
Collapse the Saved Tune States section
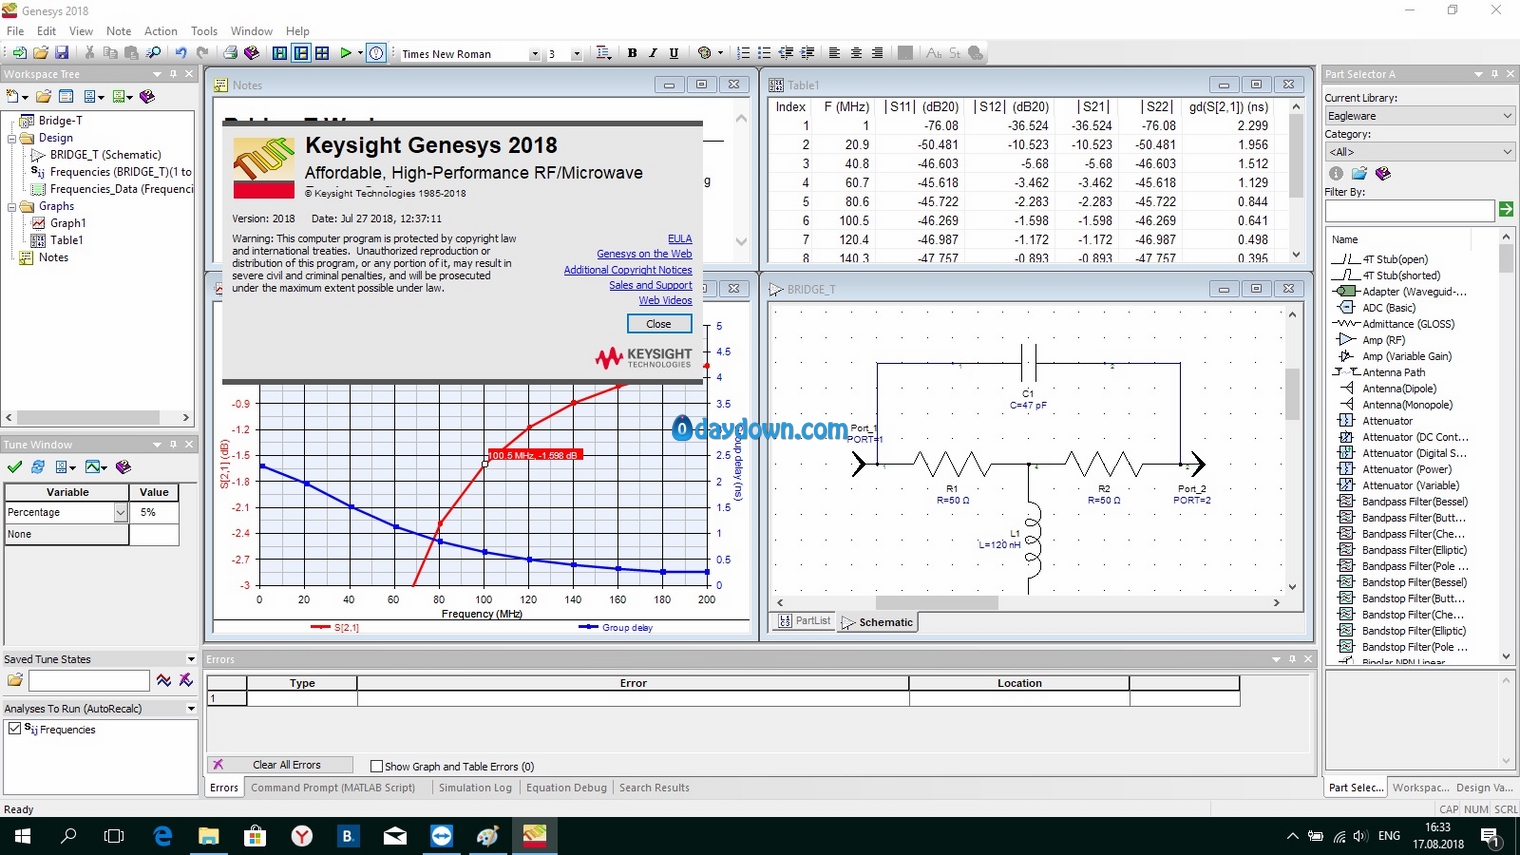pos(190,659)
